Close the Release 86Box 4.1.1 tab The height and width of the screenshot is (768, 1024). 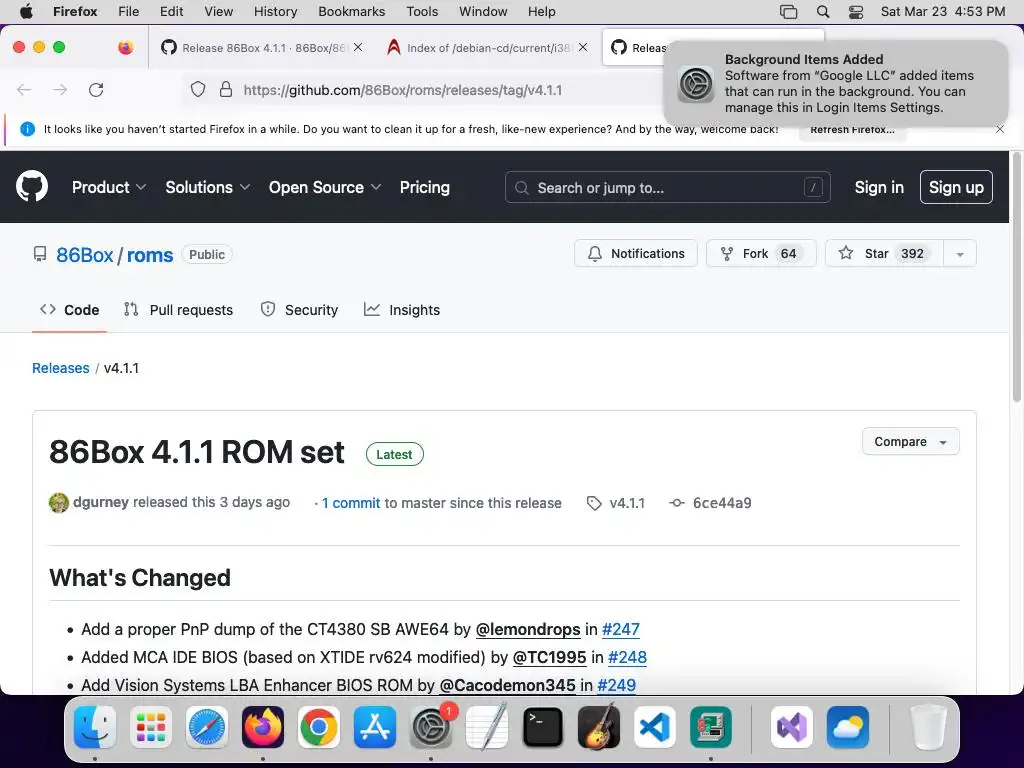pyautogui.click(x=358, y=47)
